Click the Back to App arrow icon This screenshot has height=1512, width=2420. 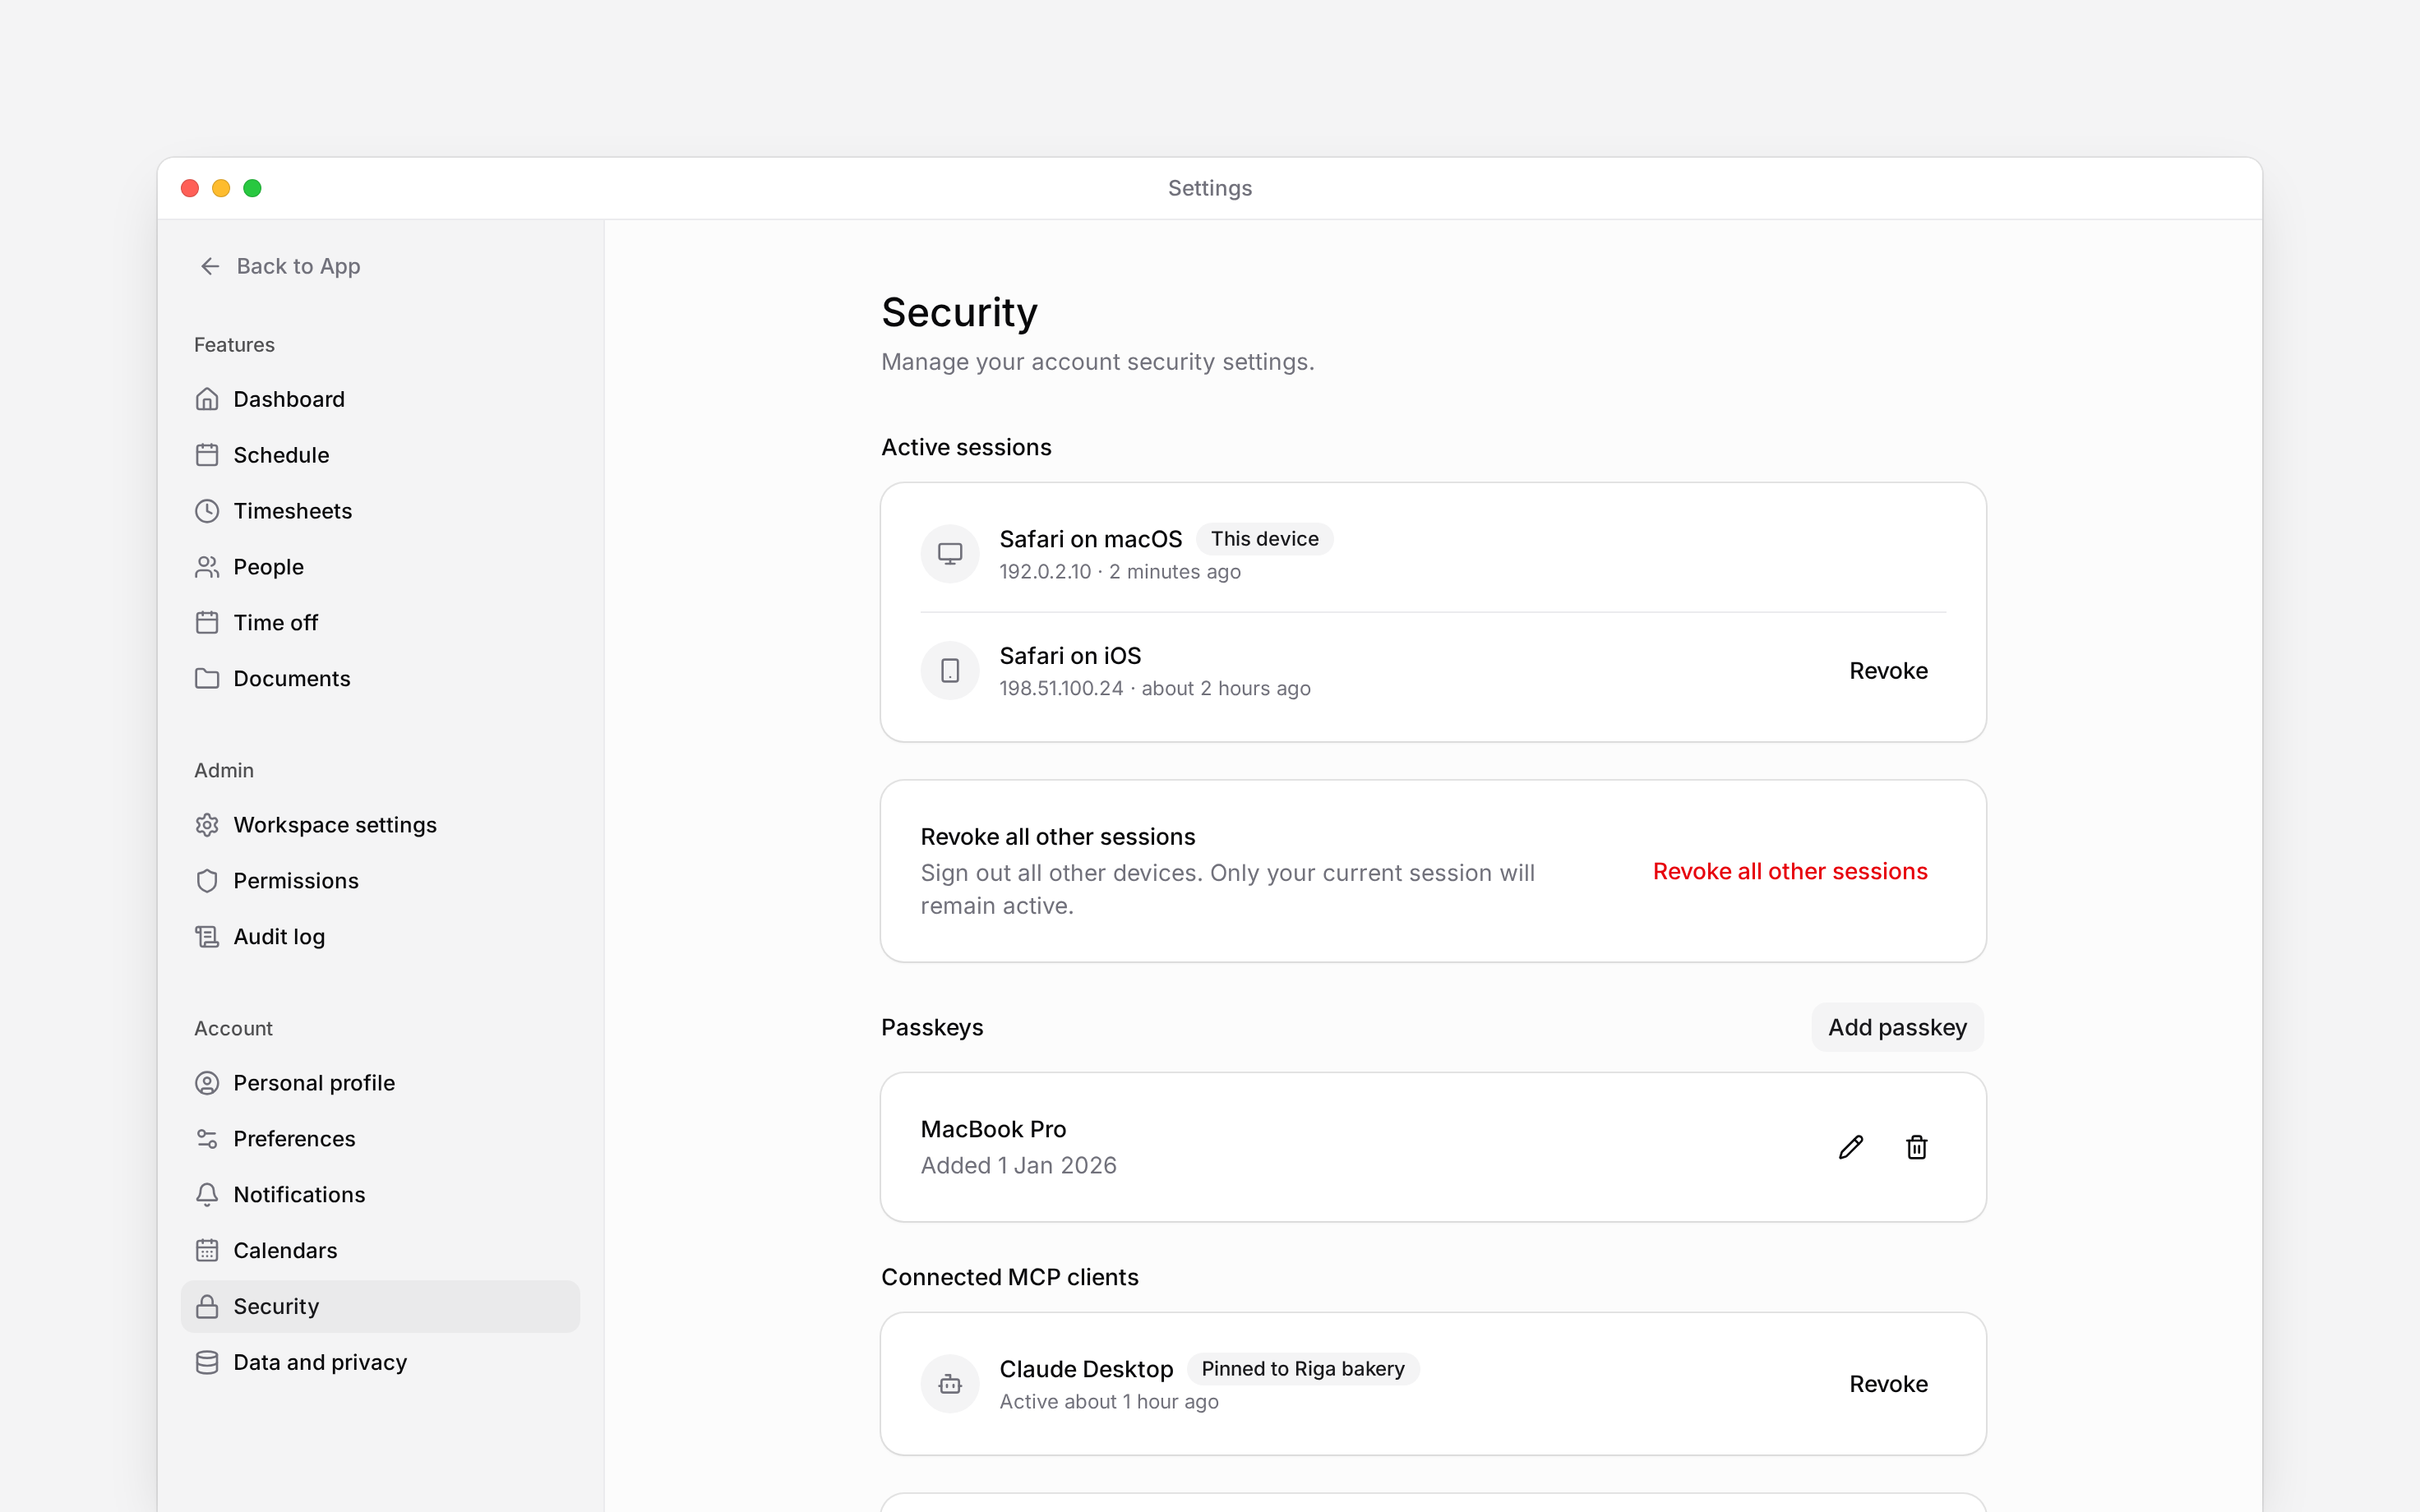[210, 266]
